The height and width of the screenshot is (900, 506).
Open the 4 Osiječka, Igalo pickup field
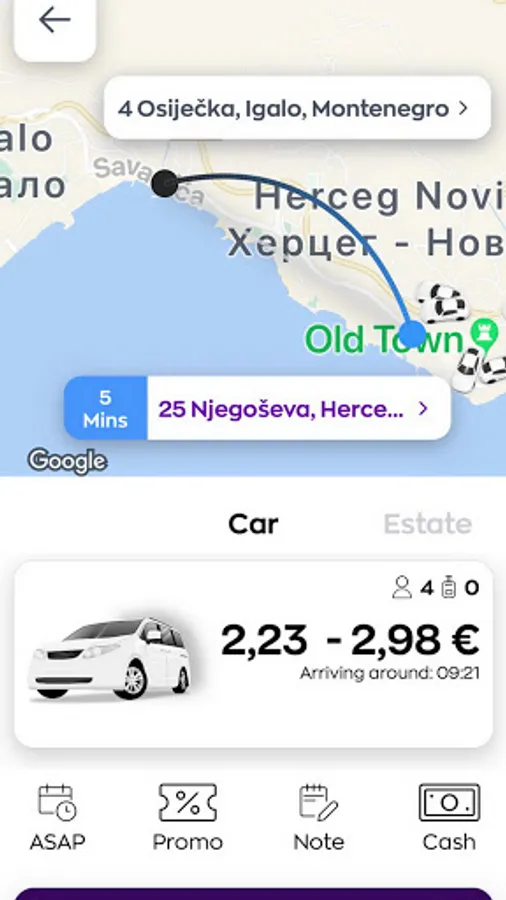[297, 108]
